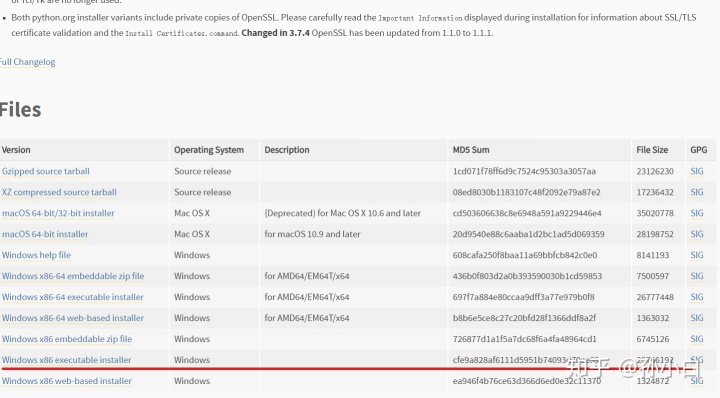The image size is (720, 398).
Task: Download Windows x86-64 embeddable zip file
Action: coord(73,276)
